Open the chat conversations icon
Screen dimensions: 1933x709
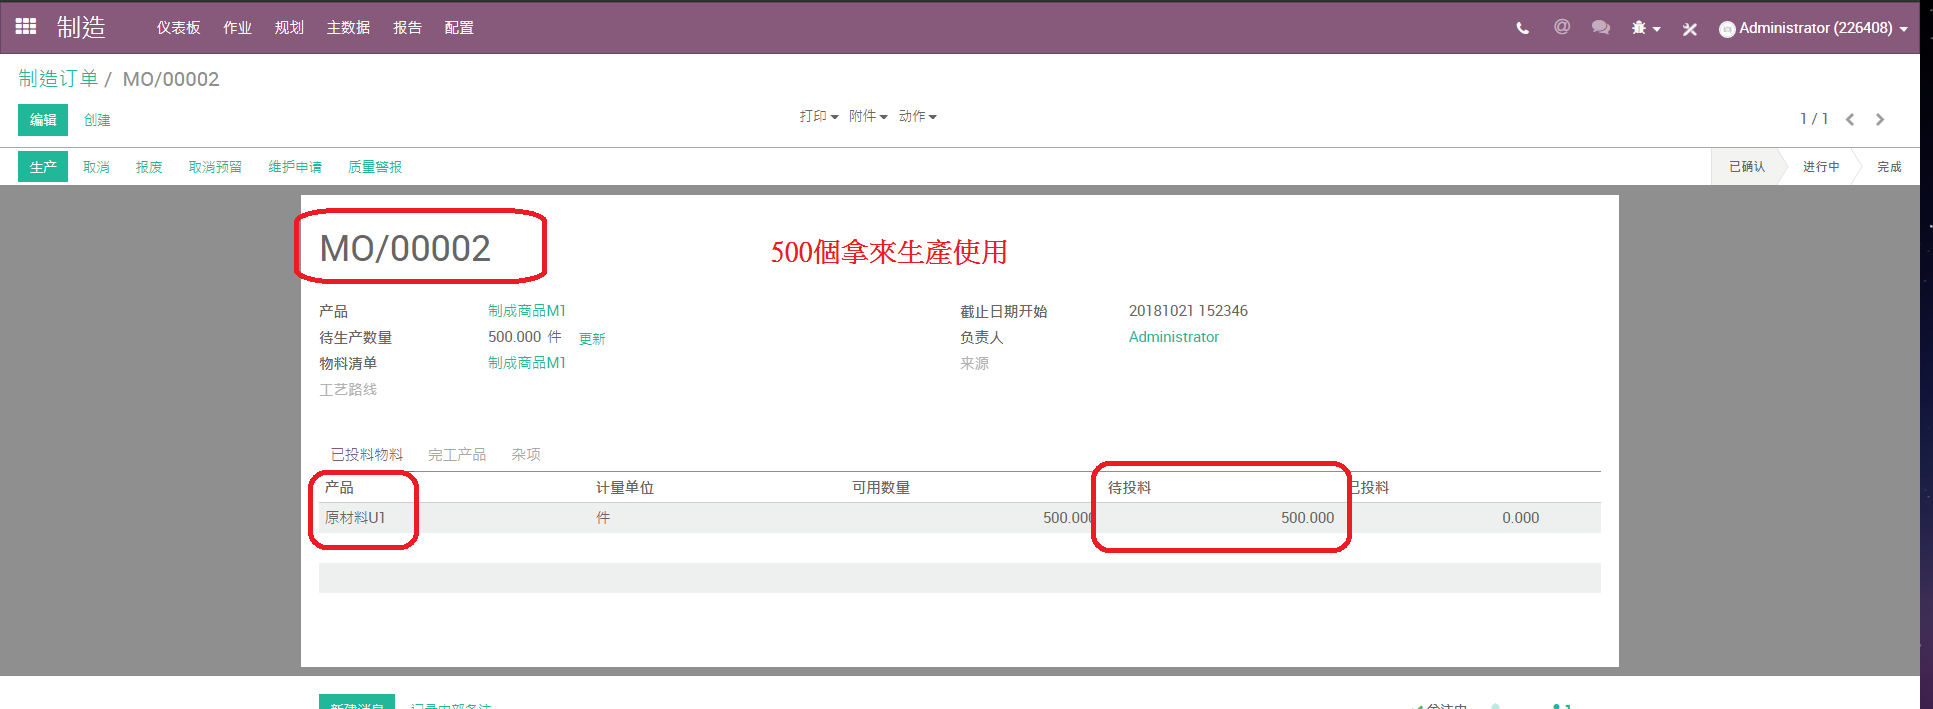coord(1600,28)
